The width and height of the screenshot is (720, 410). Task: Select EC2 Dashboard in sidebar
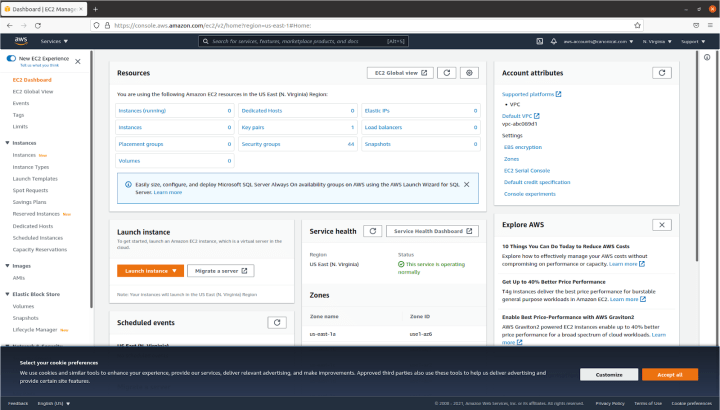(32, 80)
